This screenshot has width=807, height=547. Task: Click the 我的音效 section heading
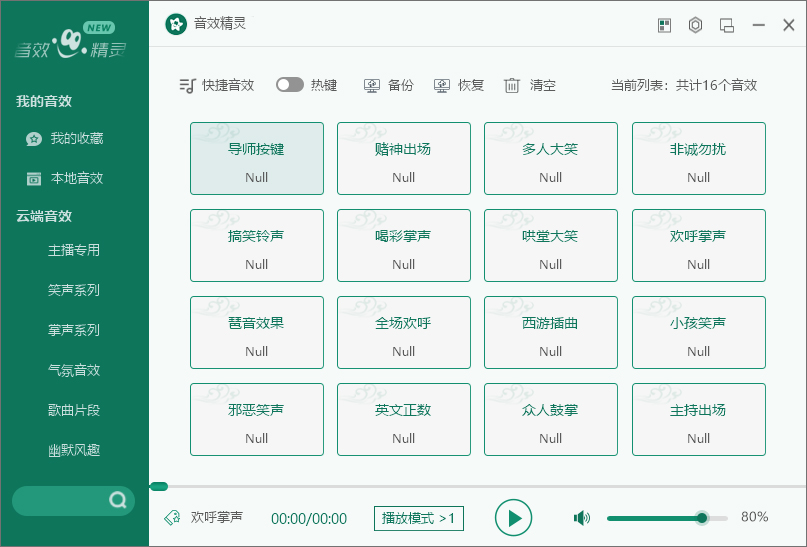tap(44, 101)
